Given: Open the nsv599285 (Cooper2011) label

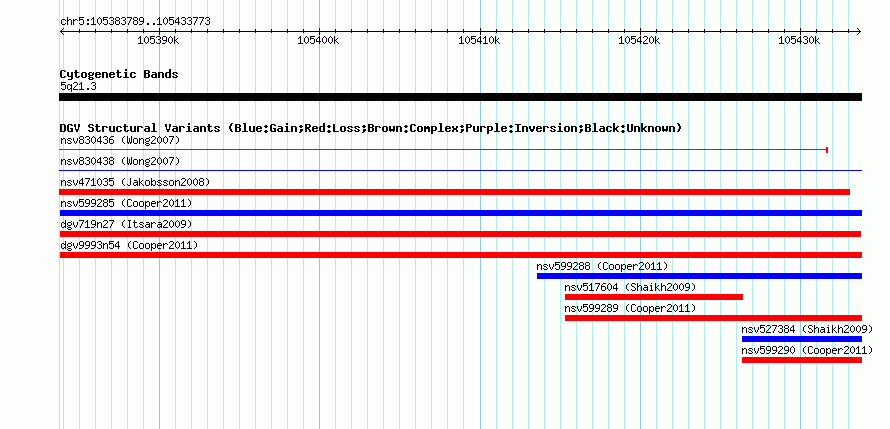Looking at the screenshot, I should click(x=126, y=203).
